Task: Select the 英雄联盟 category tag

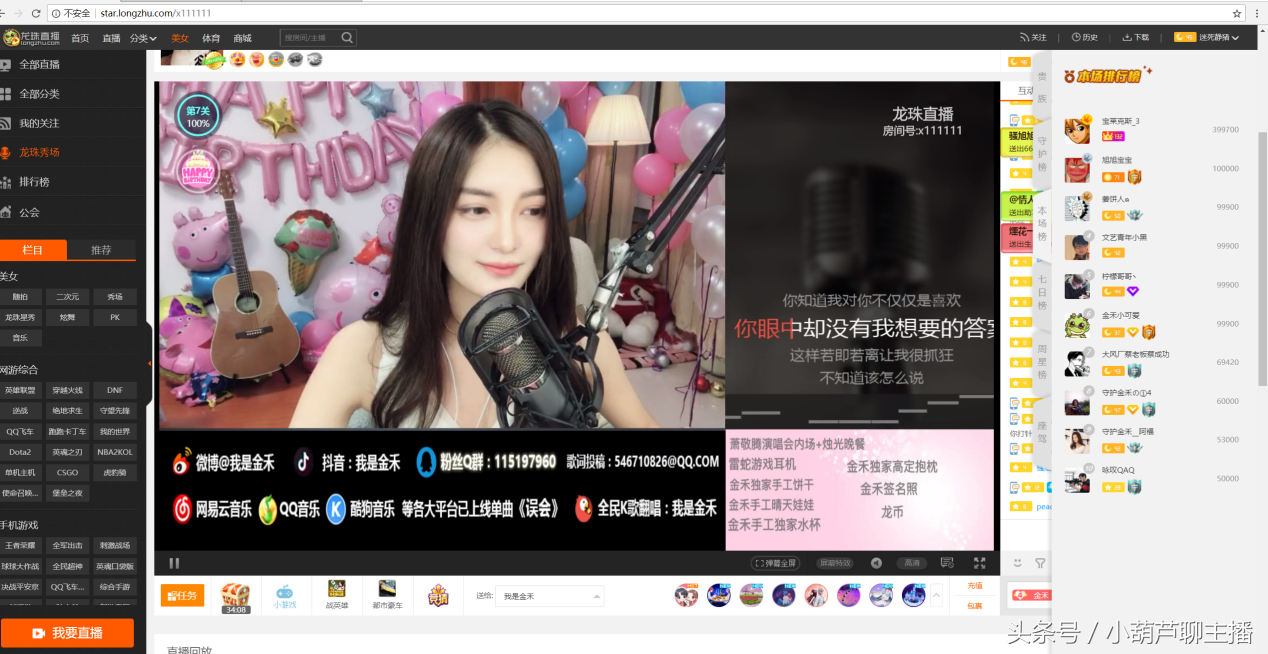Action: tap(20, 390)
